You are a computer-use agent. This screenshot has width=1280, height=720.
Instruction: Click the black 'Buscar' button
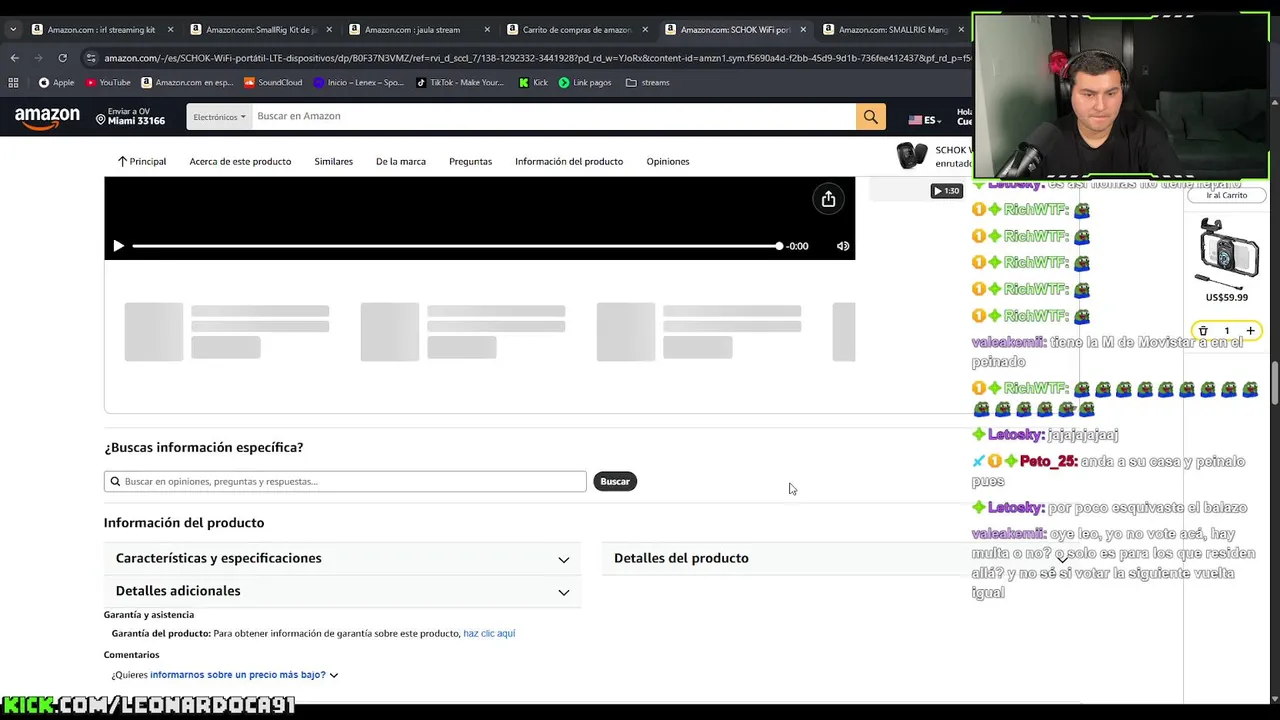pyautogui.click(x=615, y=481)
